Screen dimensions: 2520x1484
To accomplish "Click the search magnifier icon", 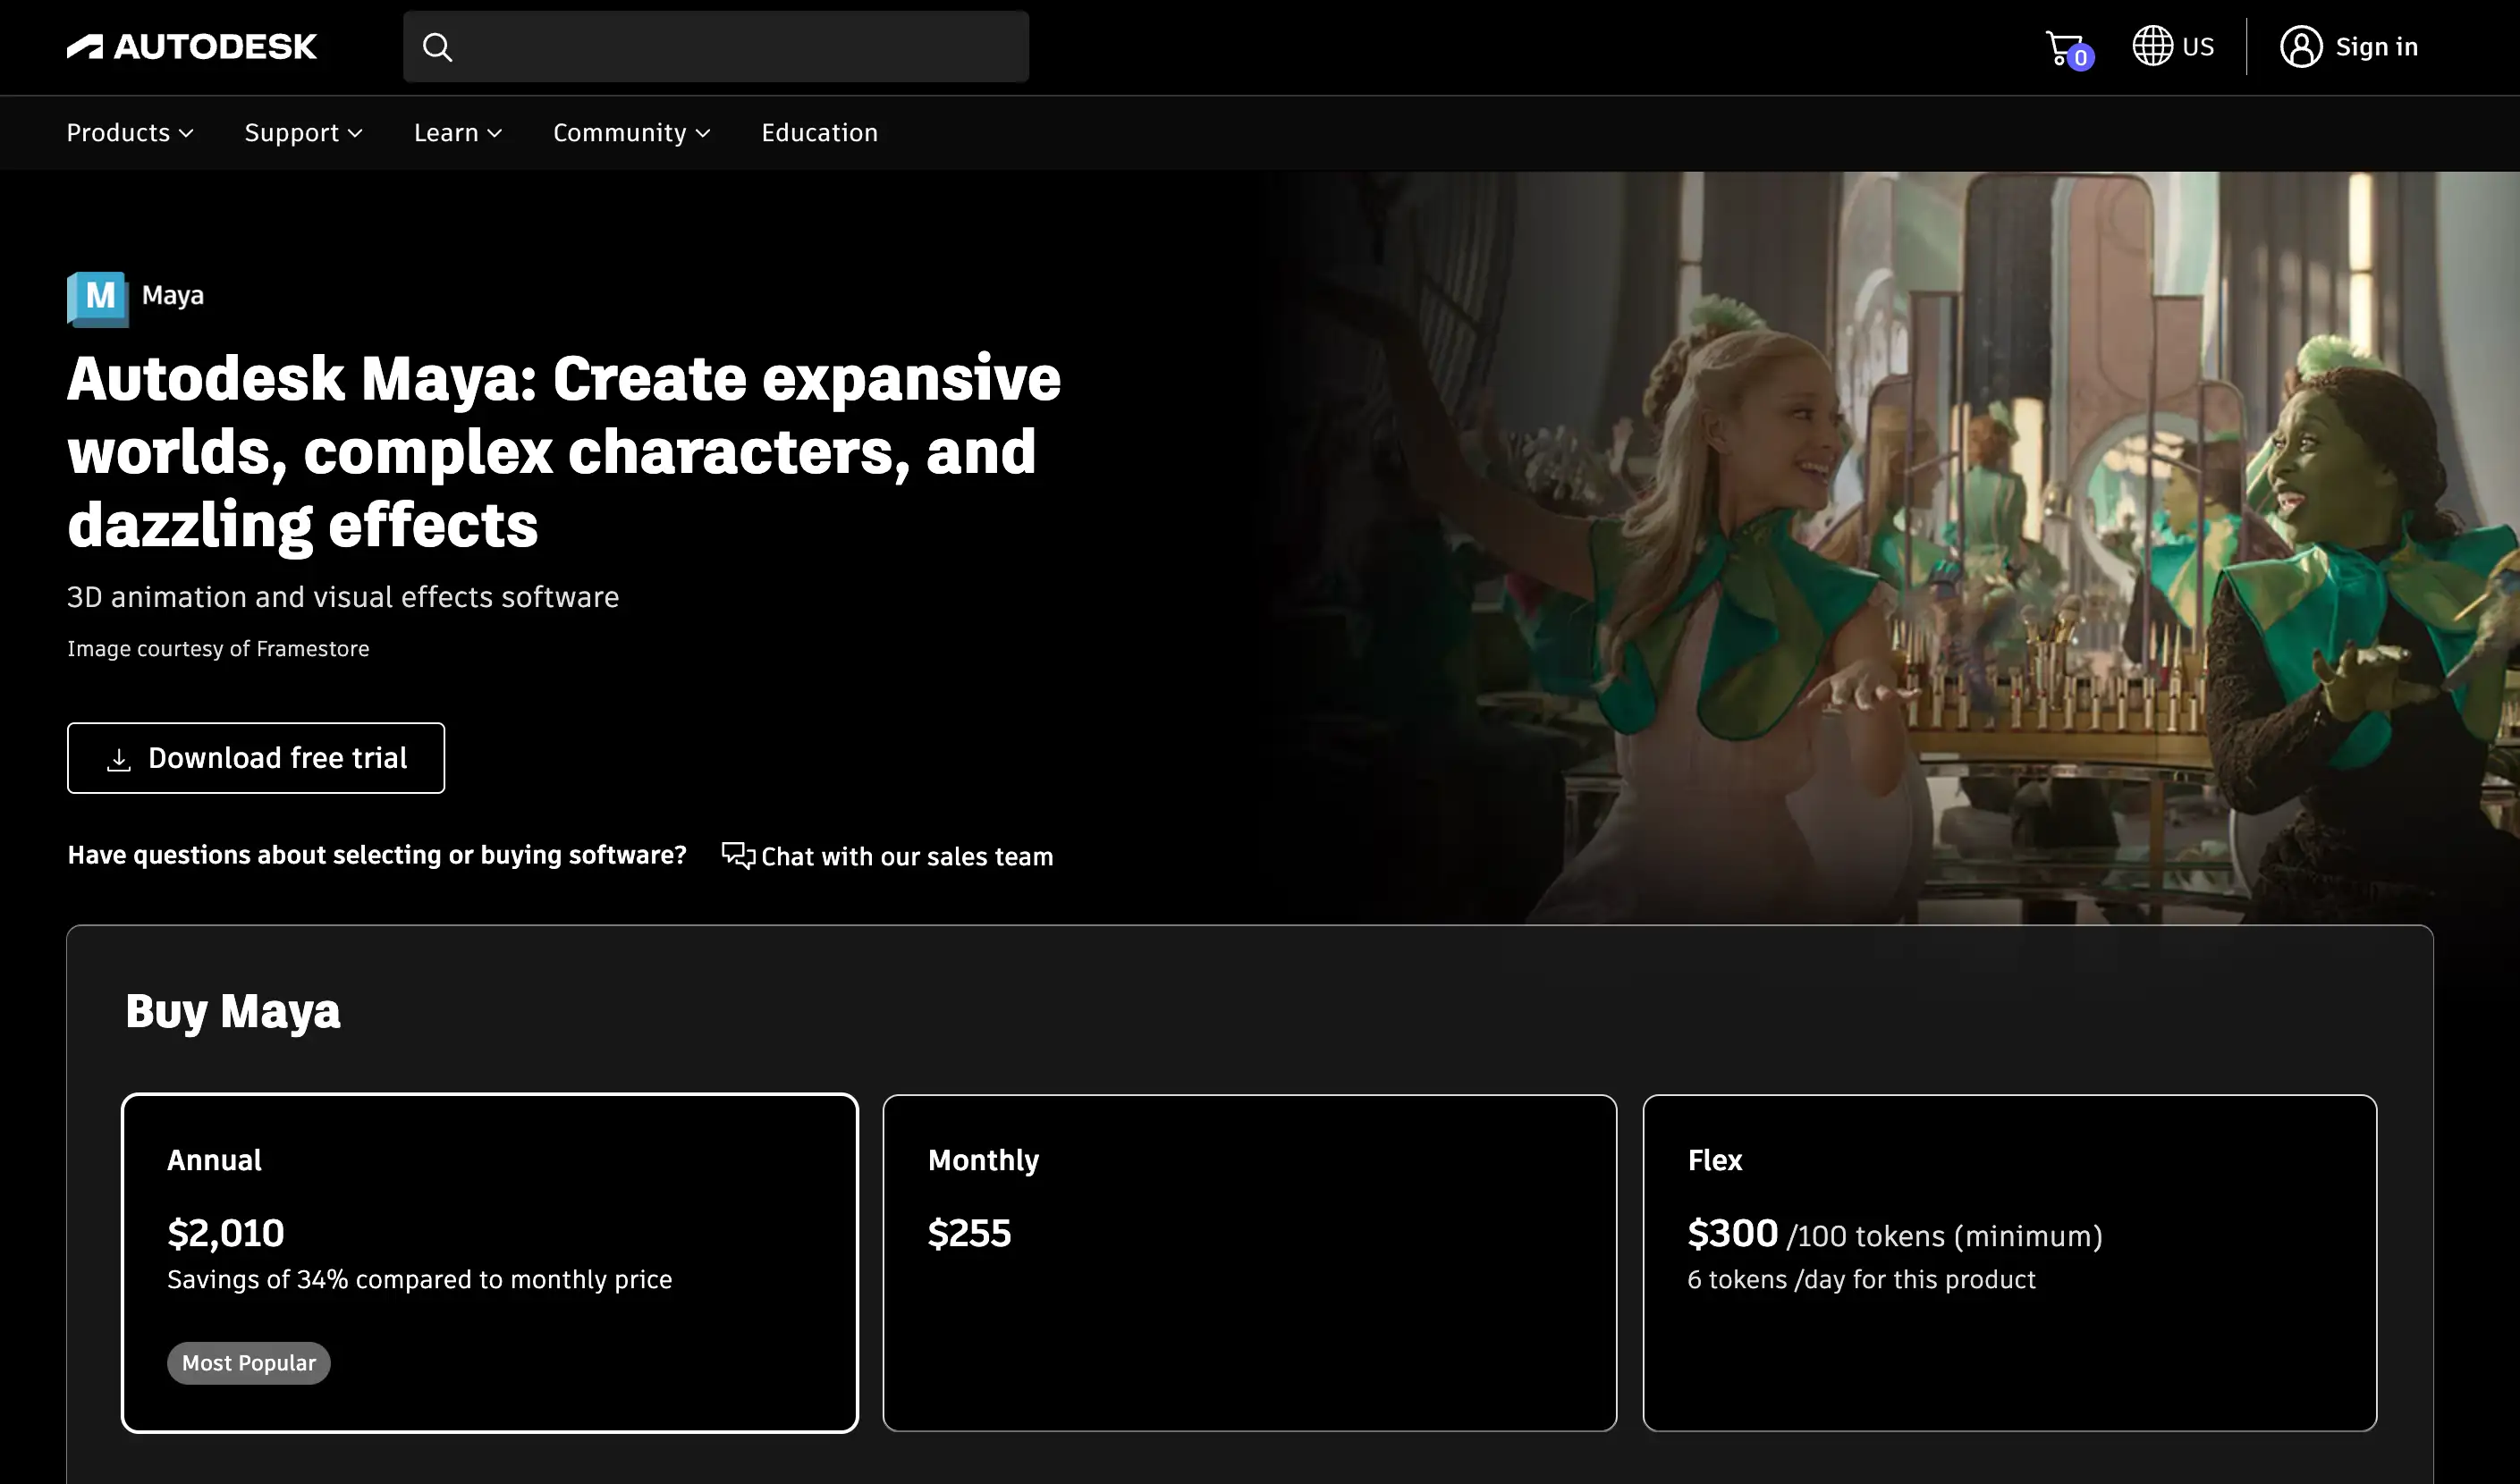I will coord(437,47).
